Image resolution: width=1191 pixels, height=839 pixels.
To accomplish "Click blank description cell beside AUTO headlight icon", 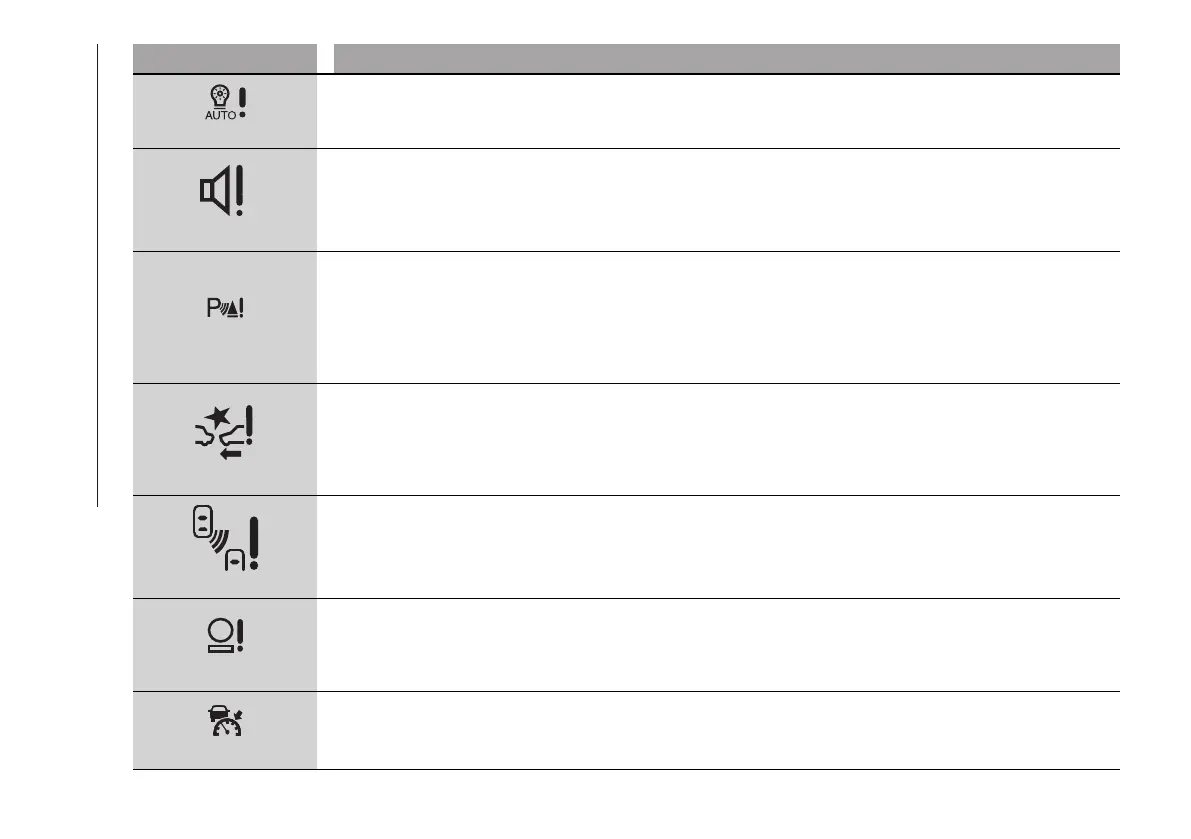I will point(718,112).
